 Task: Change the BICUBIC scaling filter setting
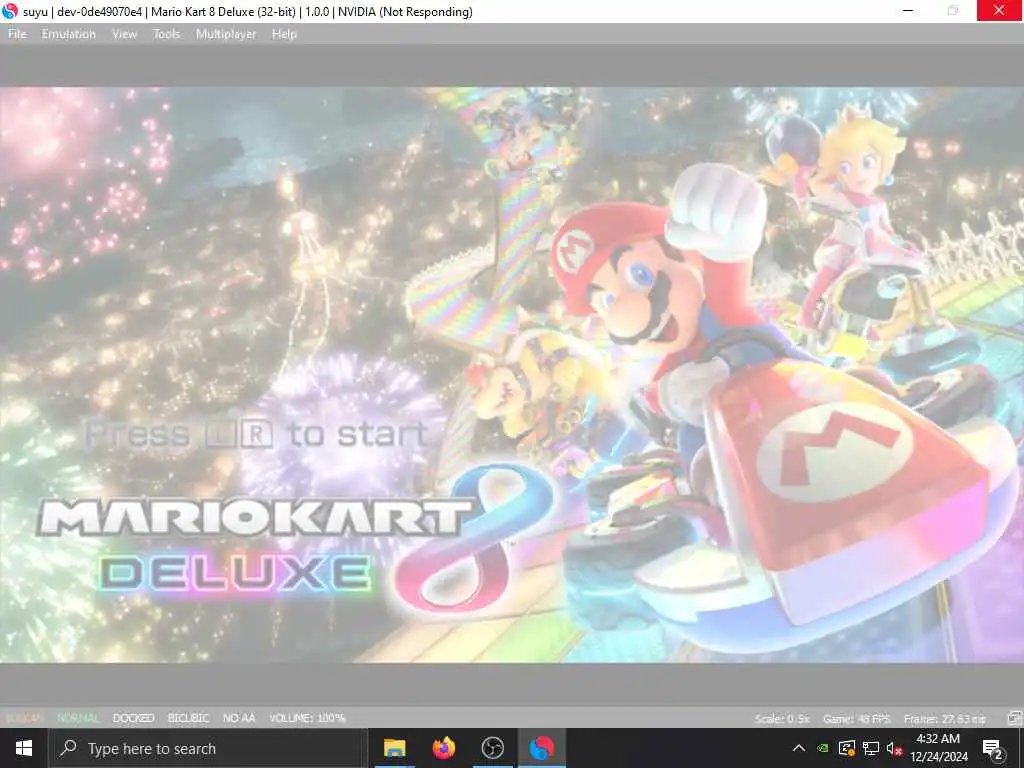(x=188, y=718)
